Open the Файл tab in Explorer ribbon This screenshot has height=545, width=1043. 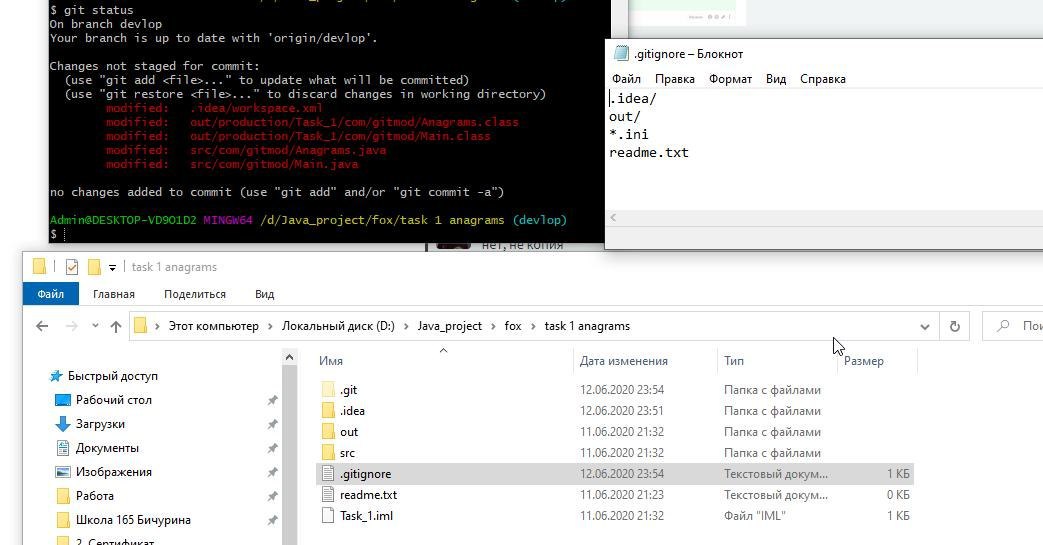(x=51, y=293)
